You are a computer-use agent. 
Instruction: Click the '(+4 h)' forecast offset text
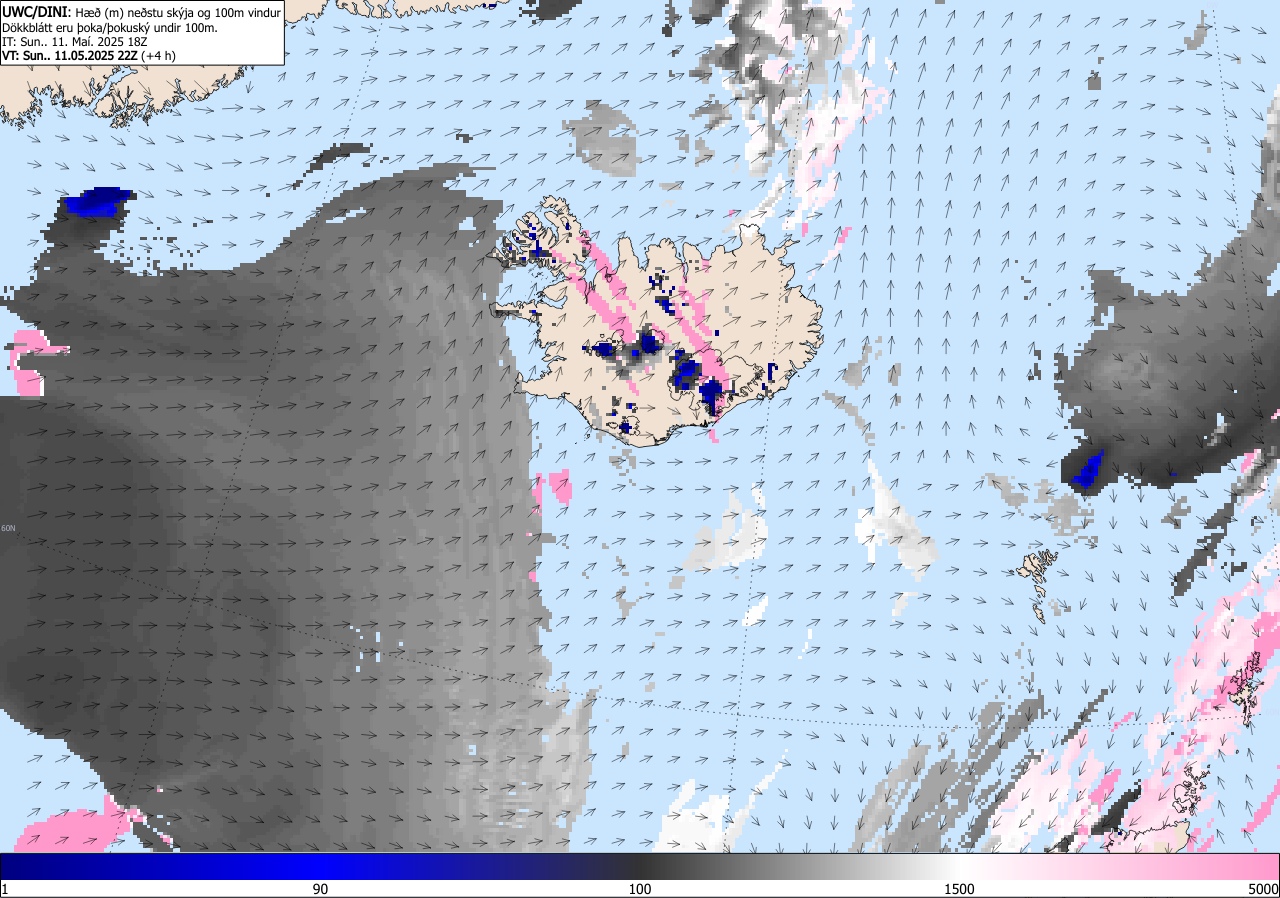[160, 57]
